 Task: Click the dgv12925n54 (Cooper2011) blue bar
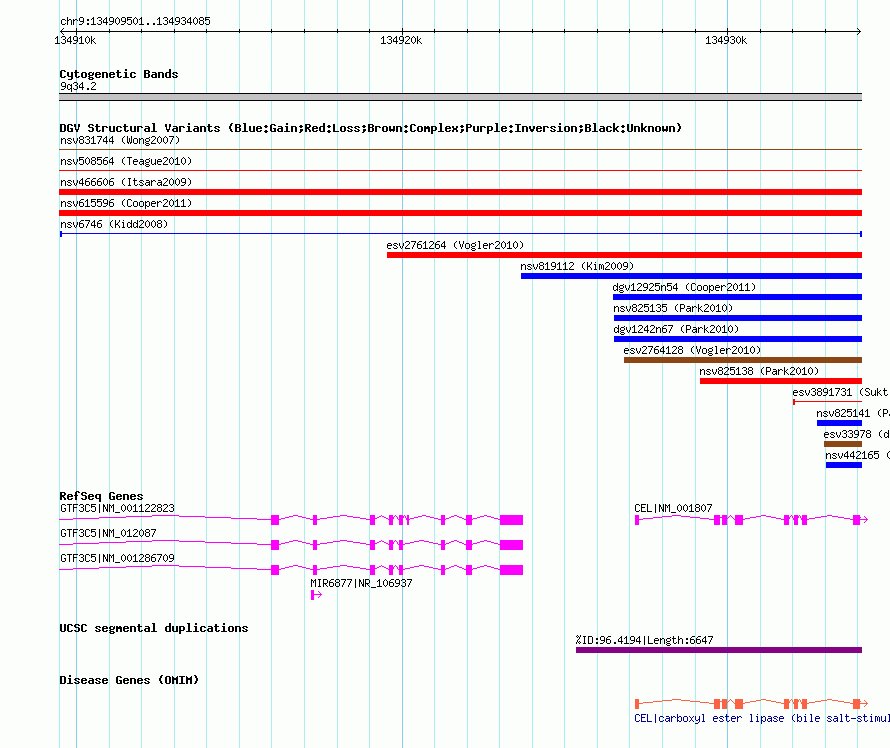click(737, 297)
